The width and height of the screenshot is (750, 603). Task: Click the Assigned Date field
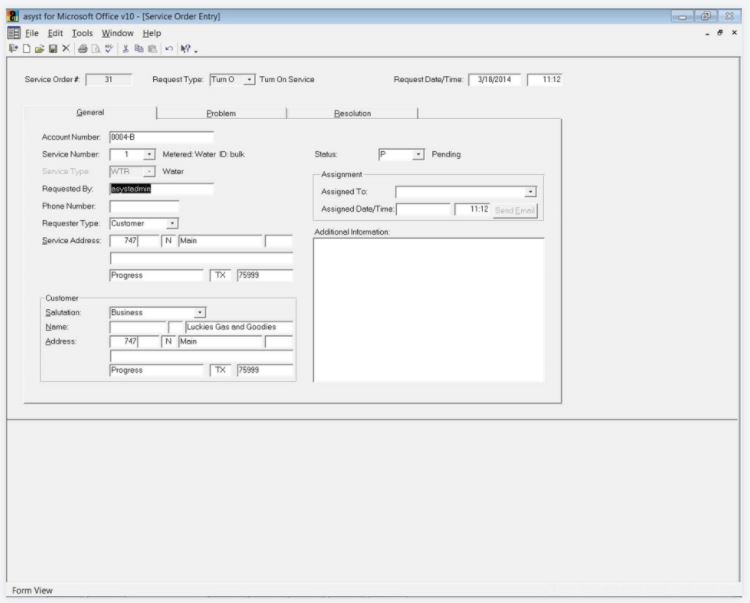click(x=423, y=209)
